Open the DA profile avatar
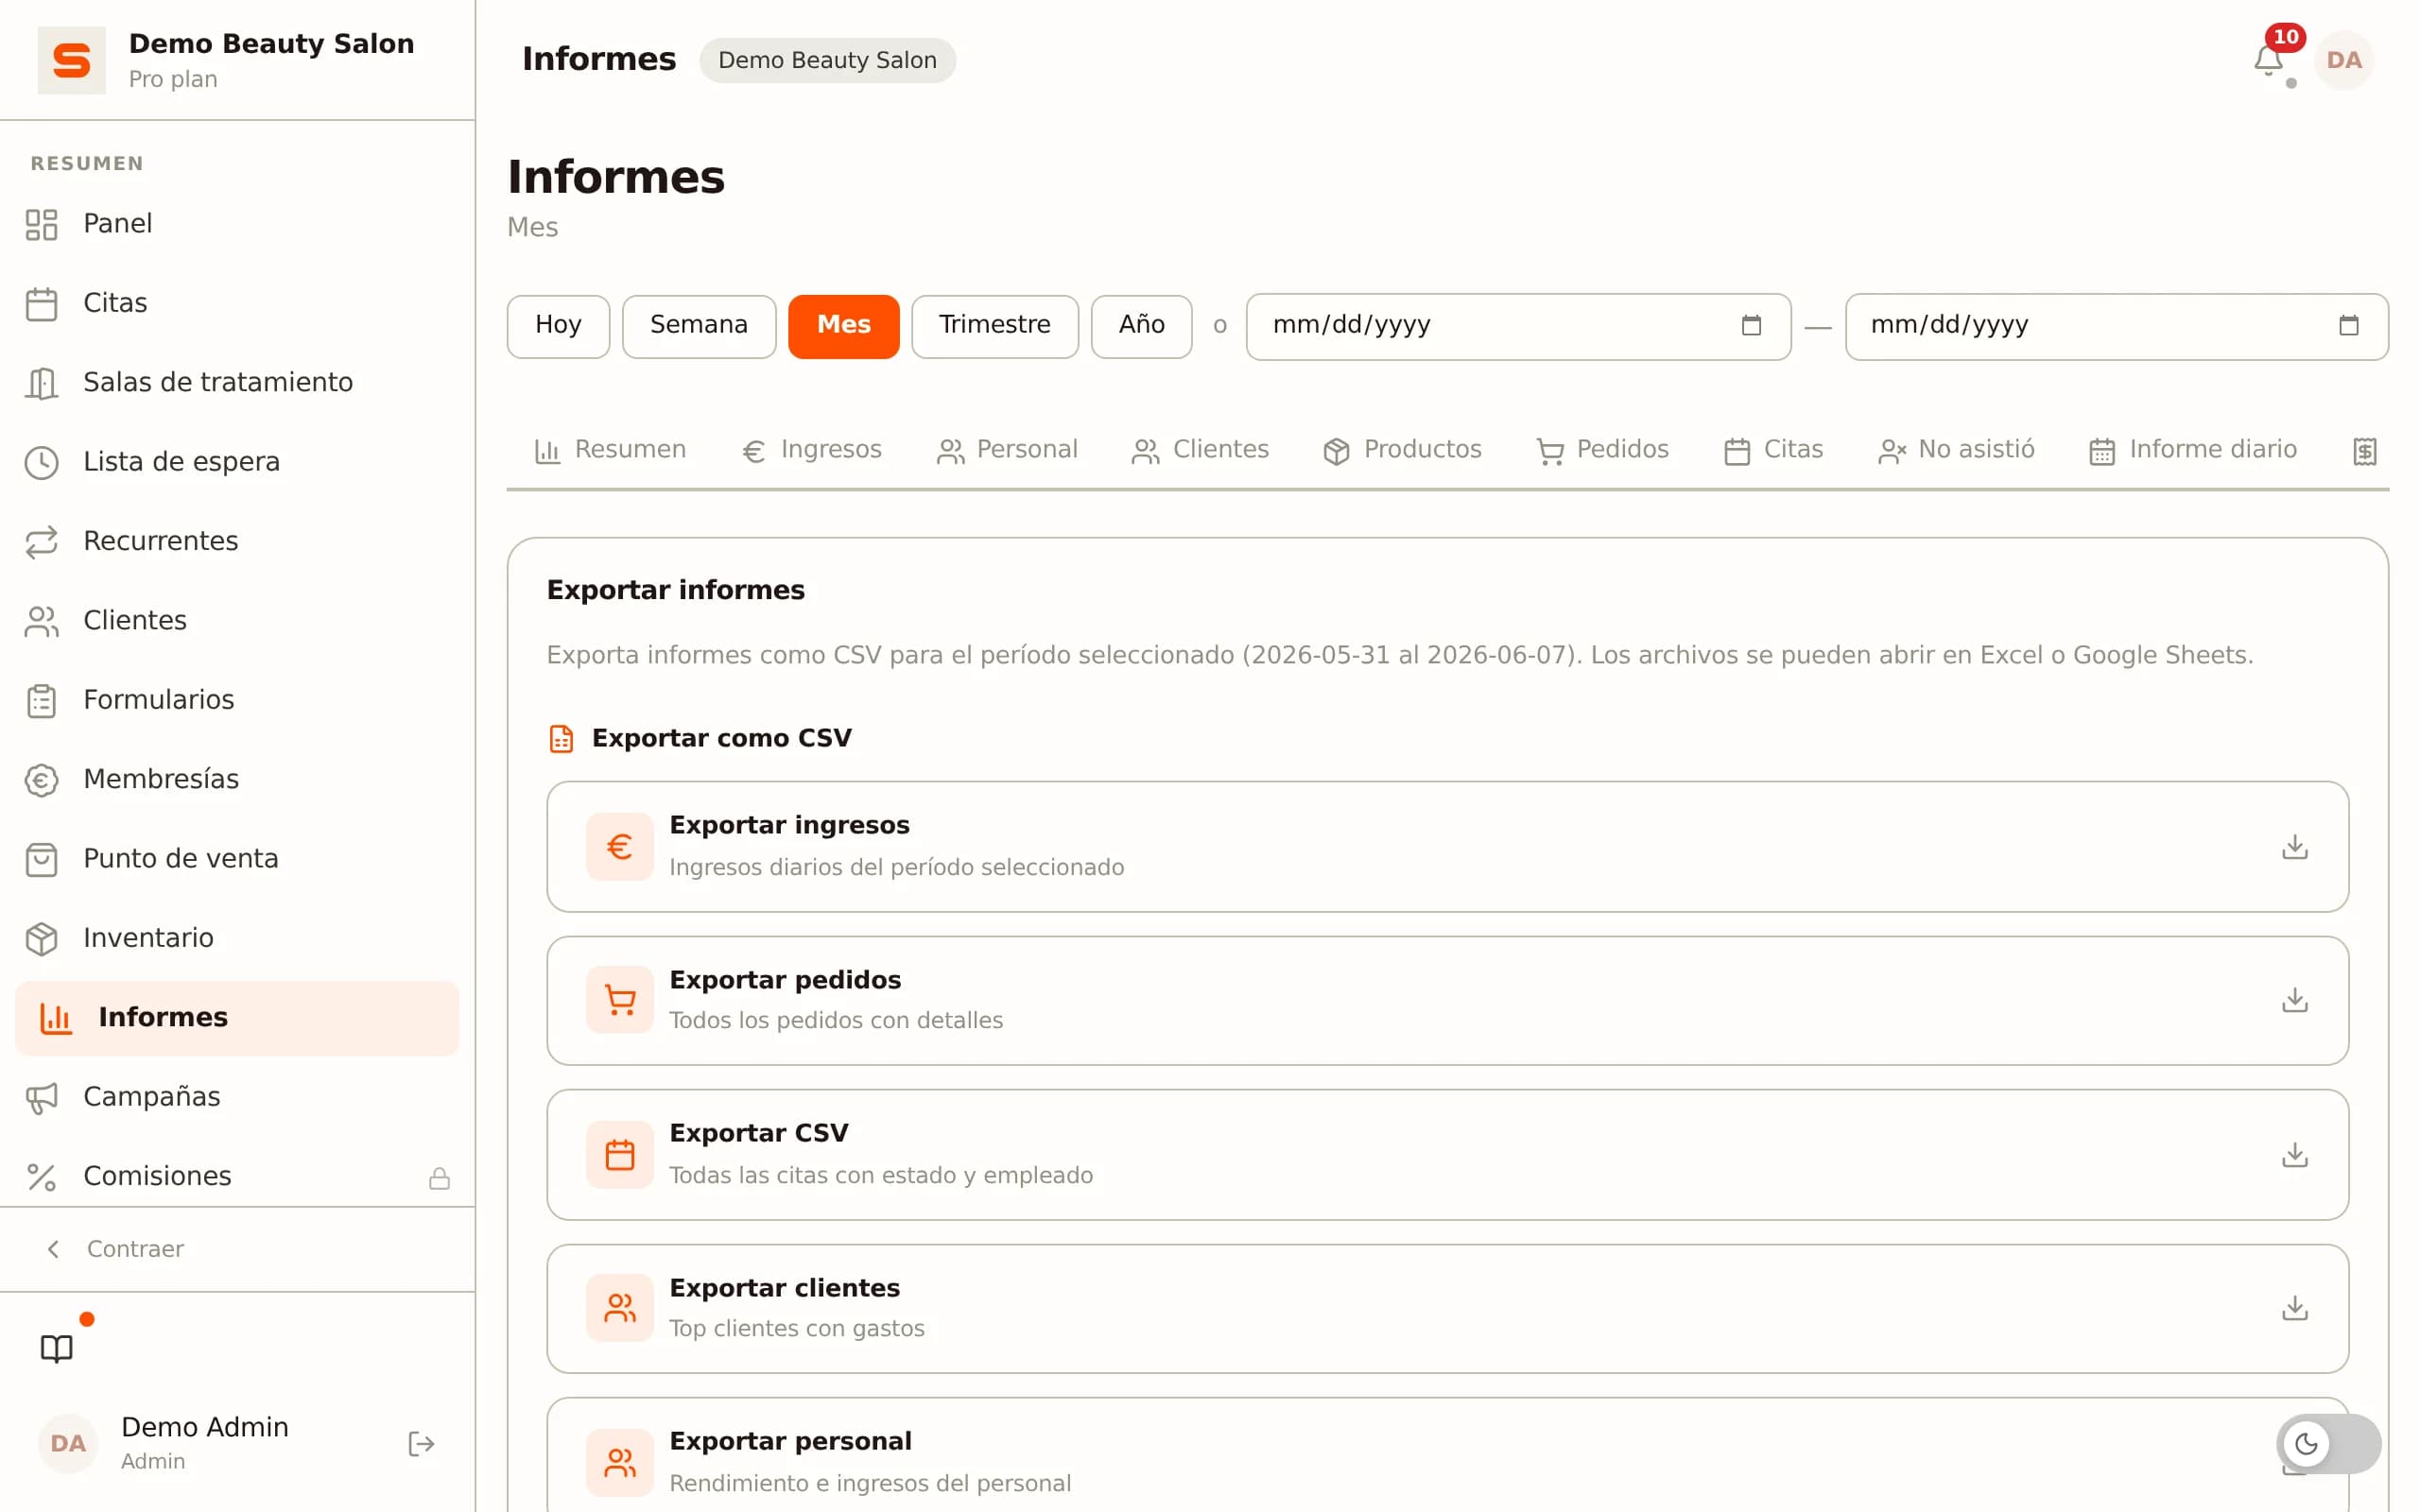This screenshot has height=1512, width=2420. point(2343,60)
